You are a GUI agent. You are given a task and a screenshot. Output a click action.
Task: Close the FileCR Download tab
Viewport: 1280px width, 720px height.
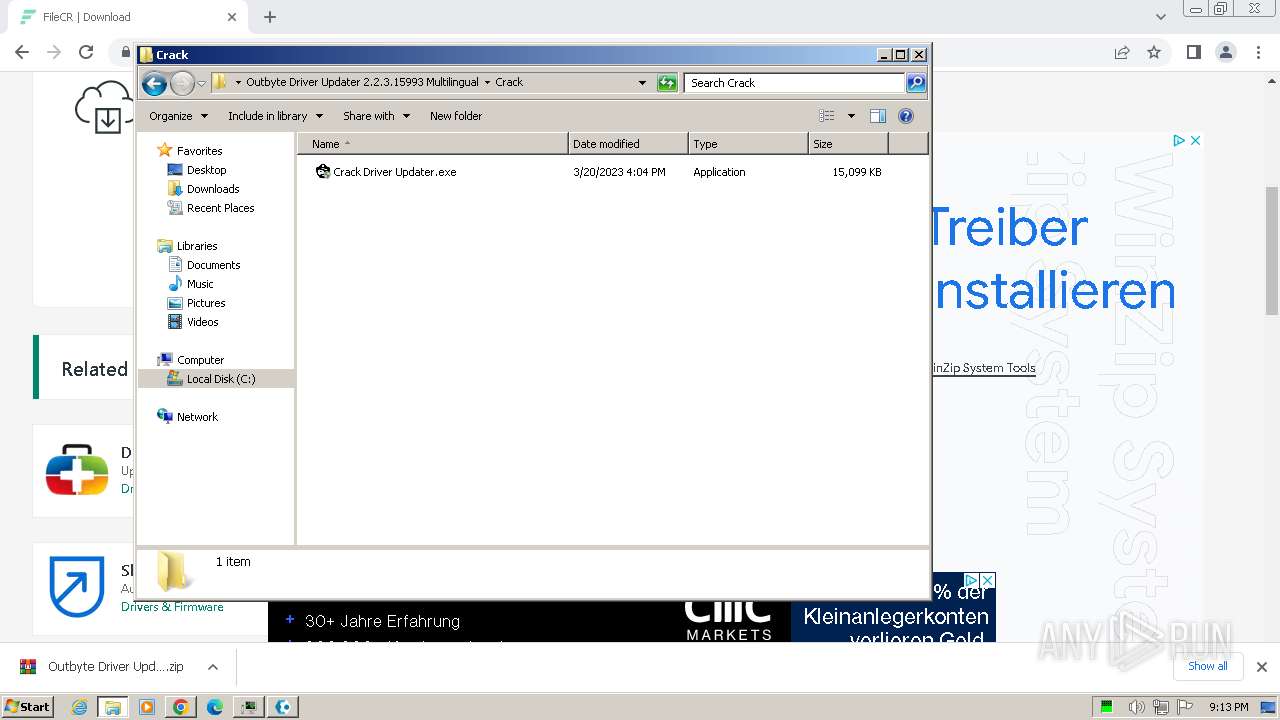[232, 17]
